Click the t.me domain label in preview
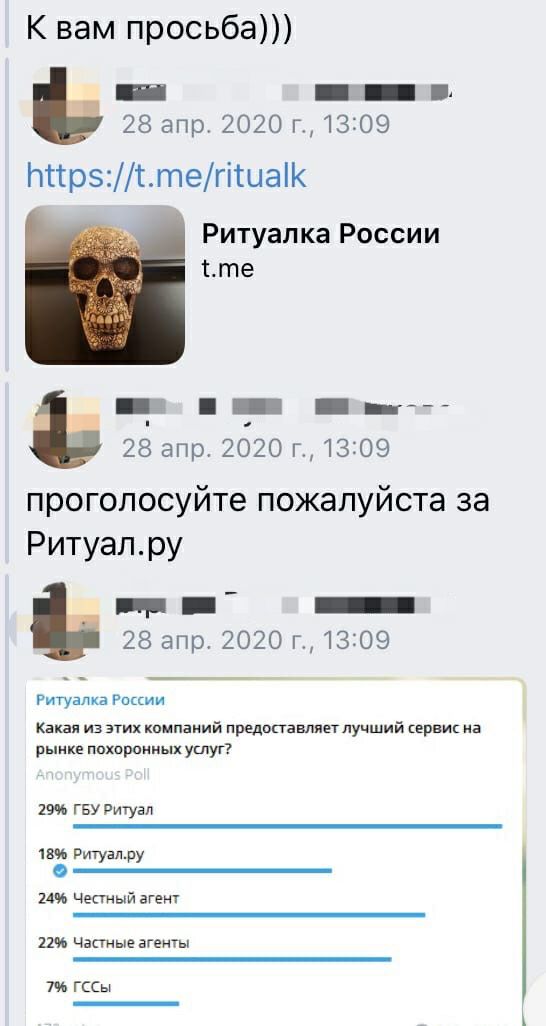546x1026 pixels. tap(227, 268)
